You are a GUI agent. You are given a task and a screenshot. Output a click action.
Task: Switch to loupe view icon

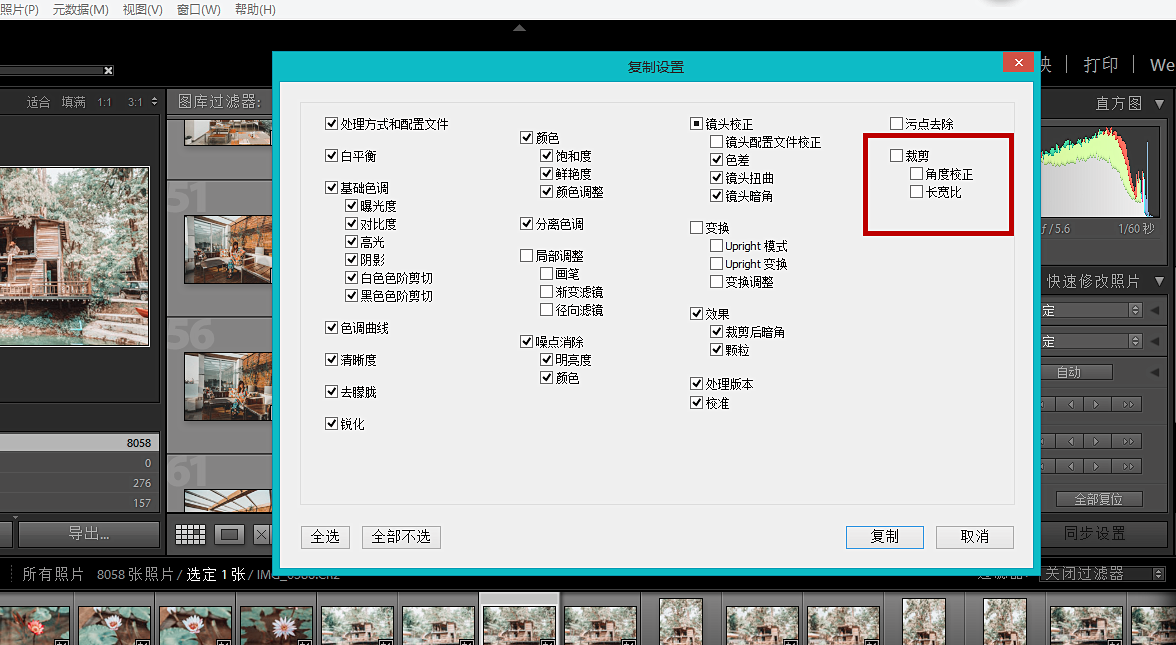[x=230, y=535]
